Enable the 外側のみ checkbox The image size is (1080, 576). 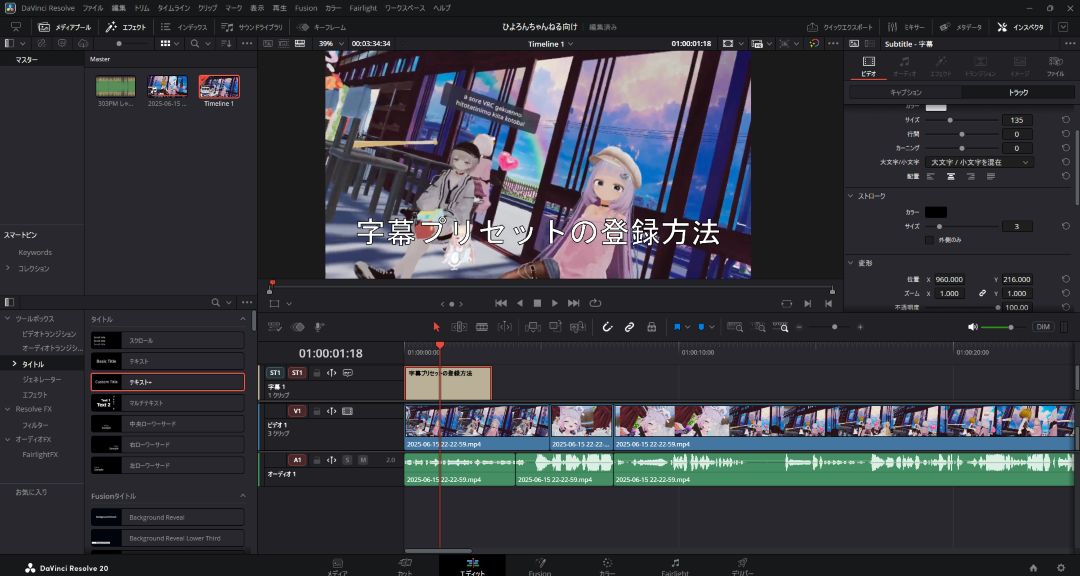click(x=929, y=240)
